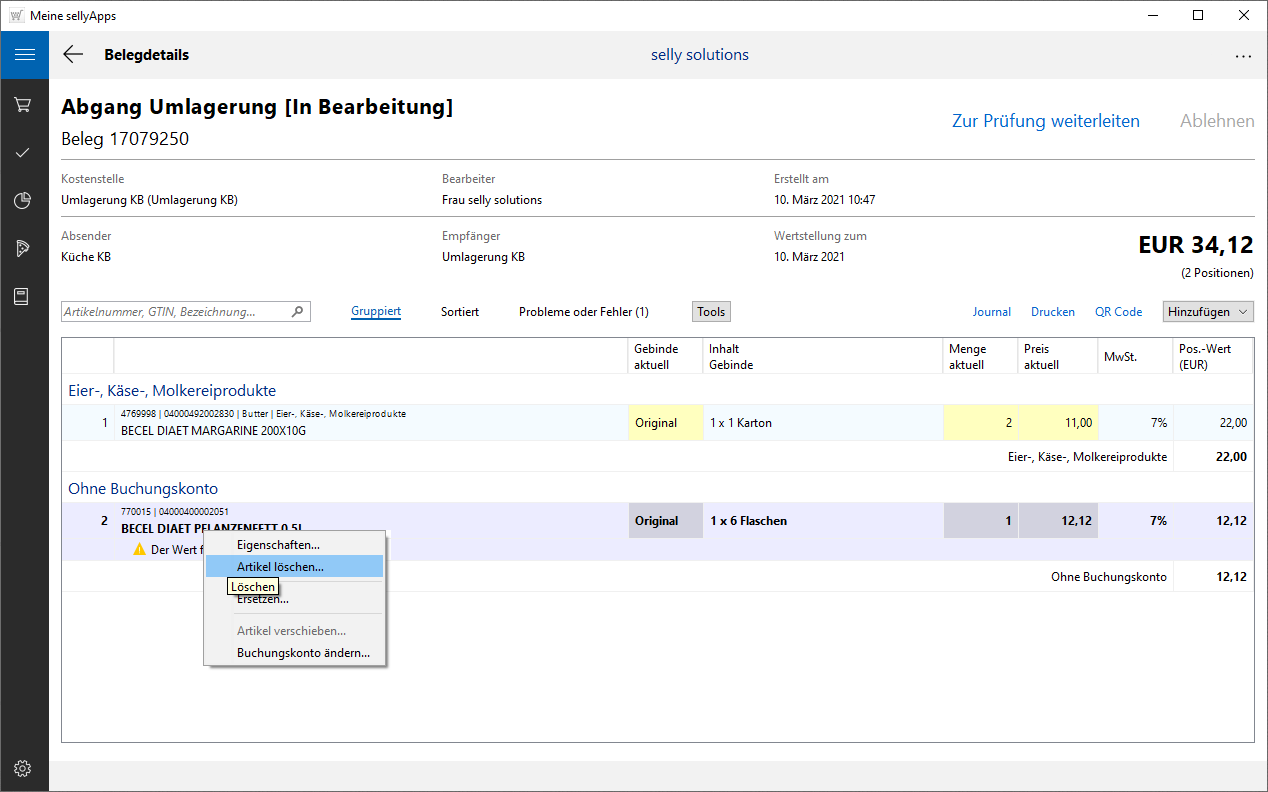Expand the Hinzufügen dropdown
Viewport: 1268px width, 792px height.
pyautogui.click(x=1208, y=312)
